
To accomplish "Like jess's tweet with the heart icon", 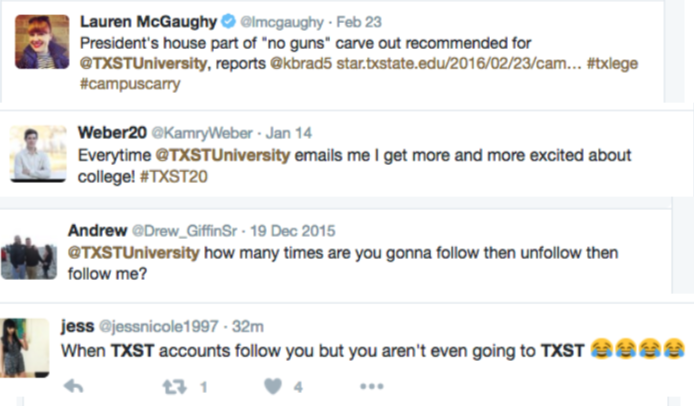I will tap(273, 387).
